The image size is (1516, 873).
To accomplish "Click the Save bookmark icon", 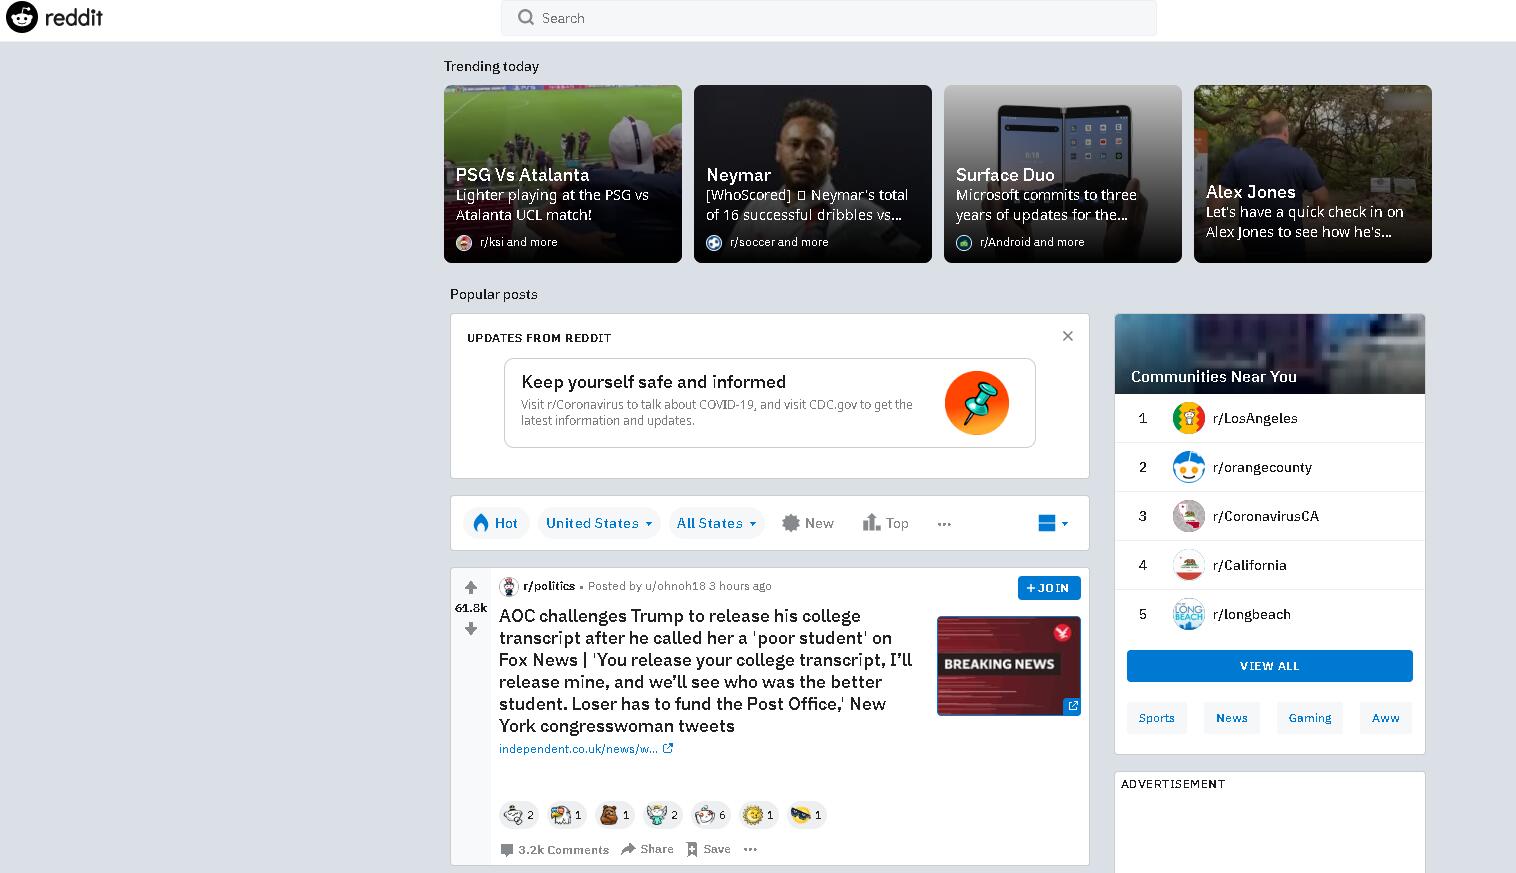I will click(x=692, y=849).
